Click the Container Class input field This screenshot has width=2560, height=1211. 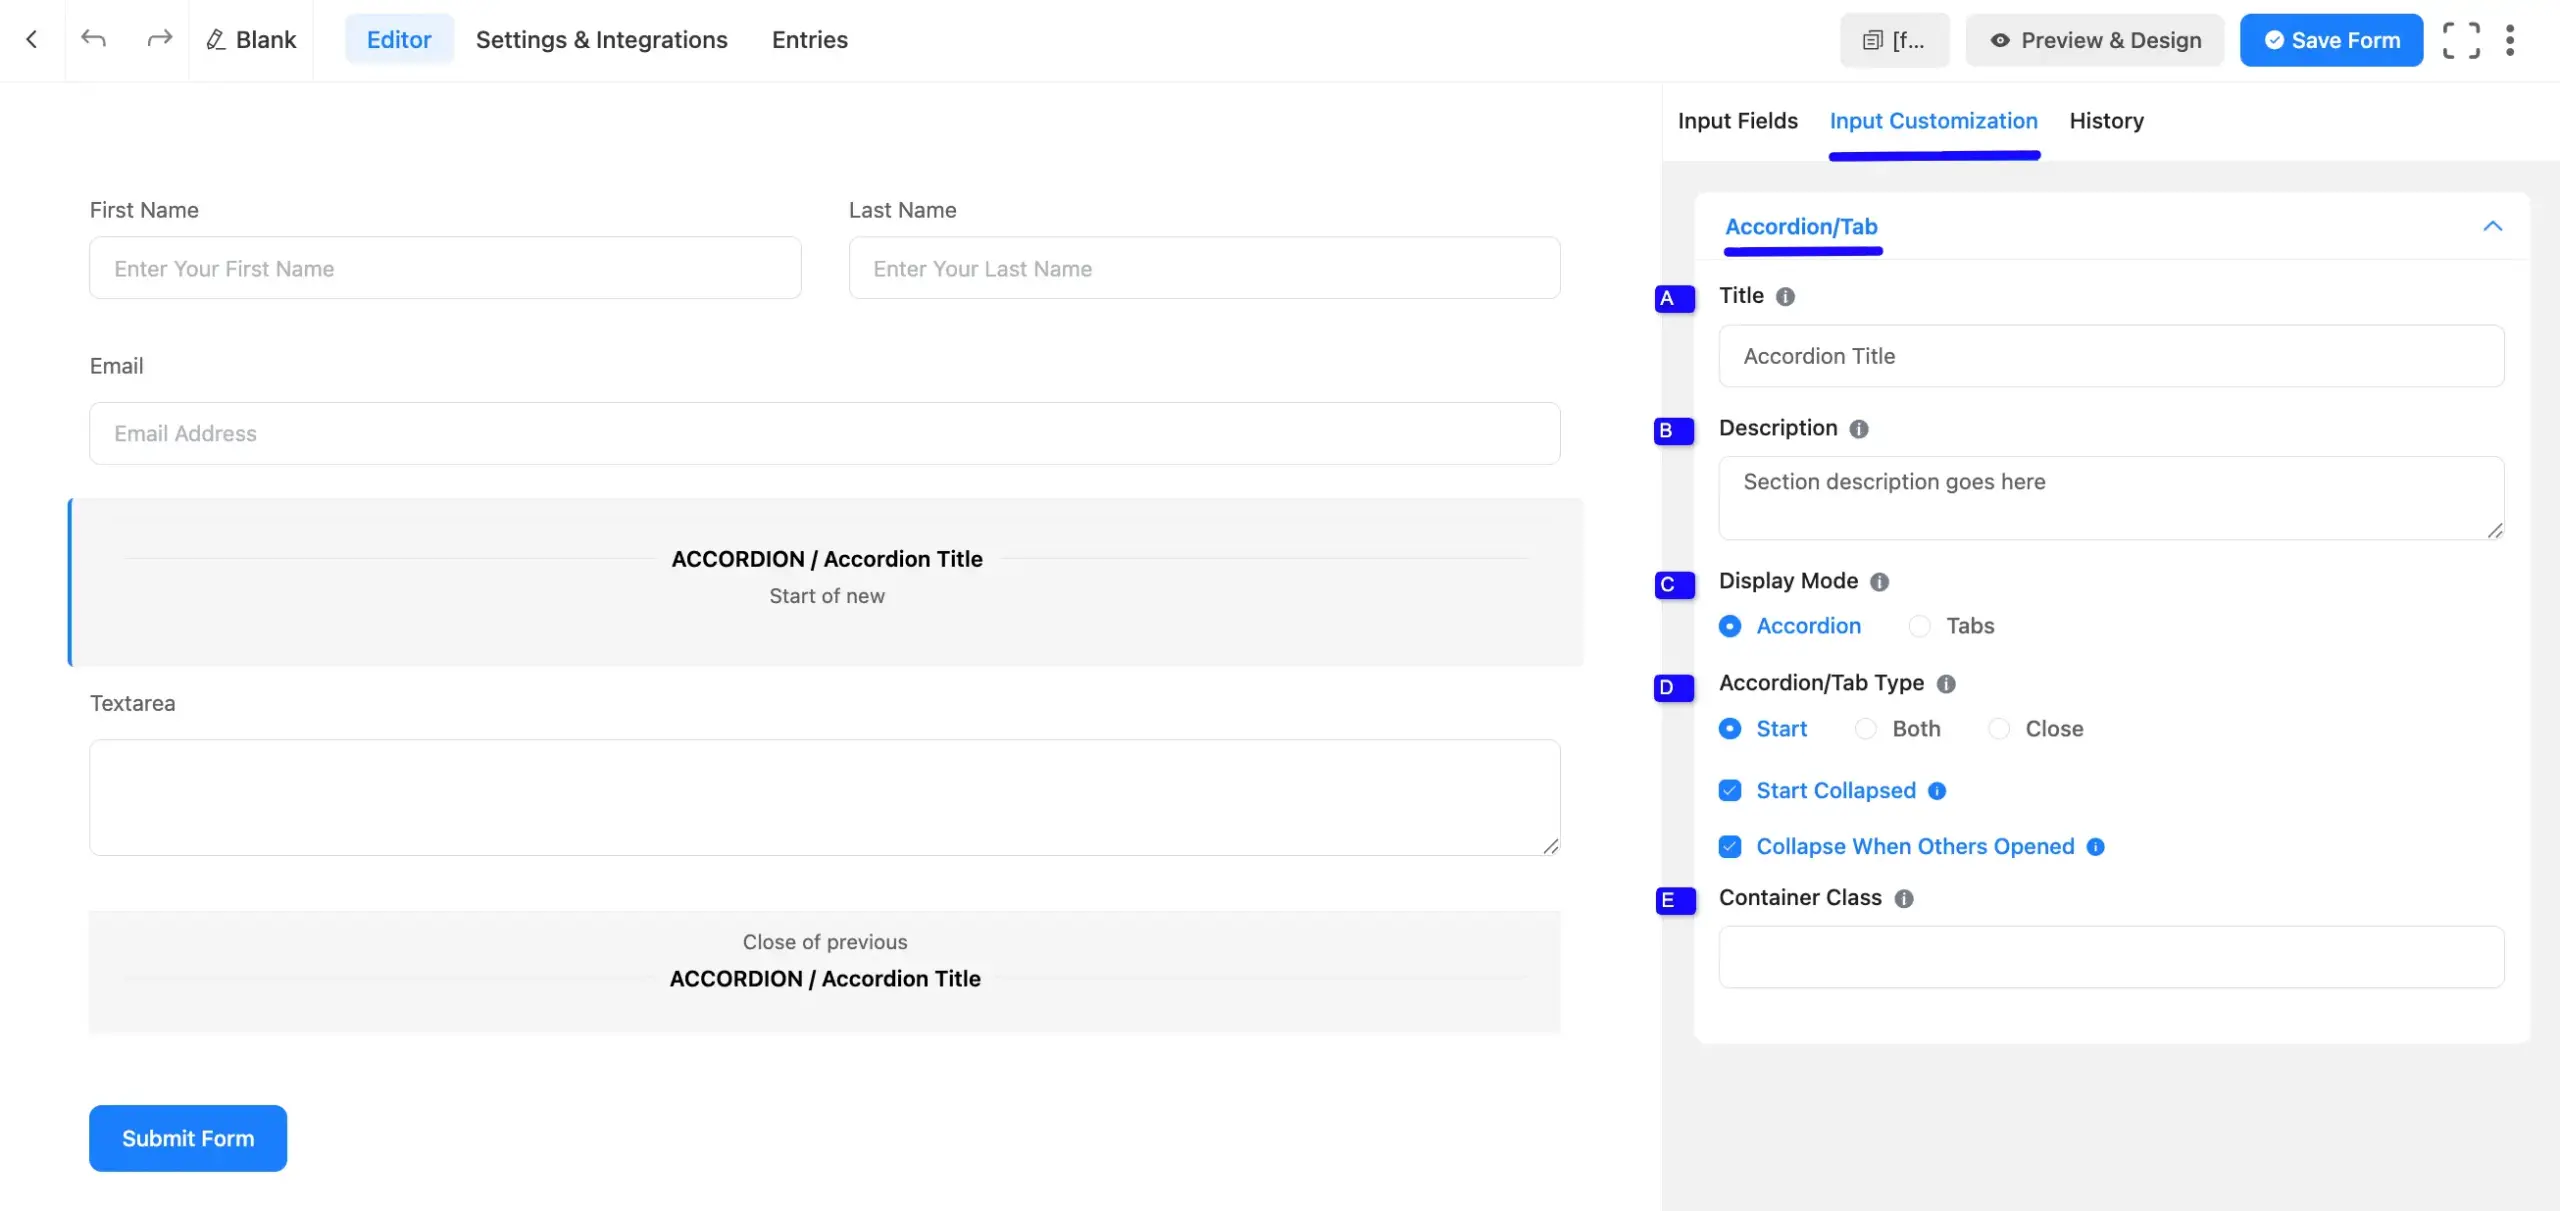[x=2111, y=957]
